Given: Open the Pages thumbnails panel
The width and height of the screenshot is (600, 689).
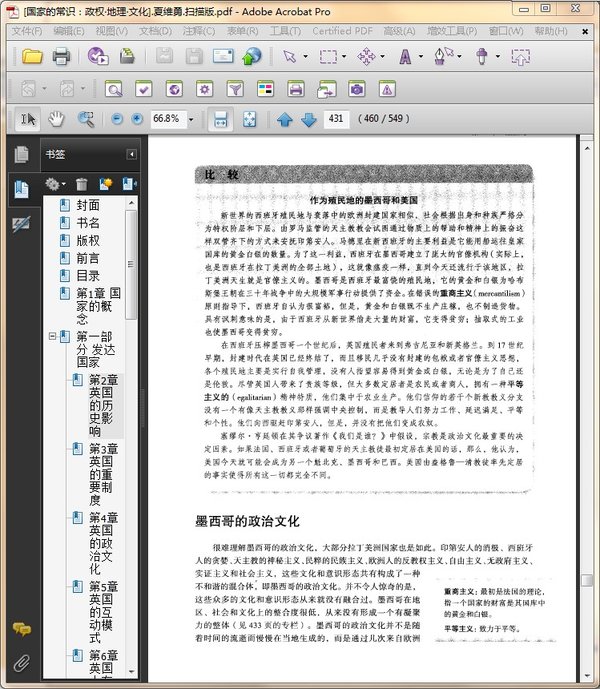Looking at the screenshot, I should [21, 154].
